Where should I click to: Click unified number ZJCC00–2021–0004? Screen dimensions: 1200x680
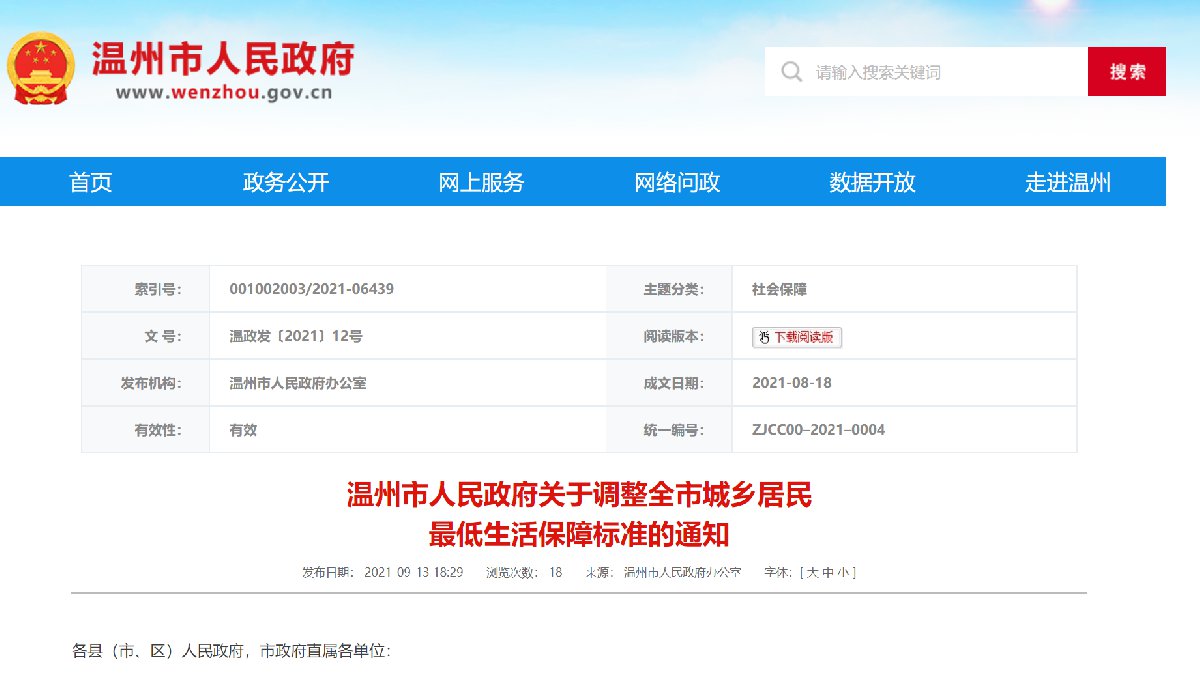(x=818, y=430)
